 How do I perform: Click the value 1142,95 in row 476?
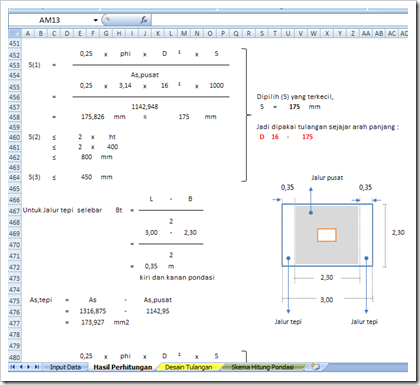click(158, 311)
